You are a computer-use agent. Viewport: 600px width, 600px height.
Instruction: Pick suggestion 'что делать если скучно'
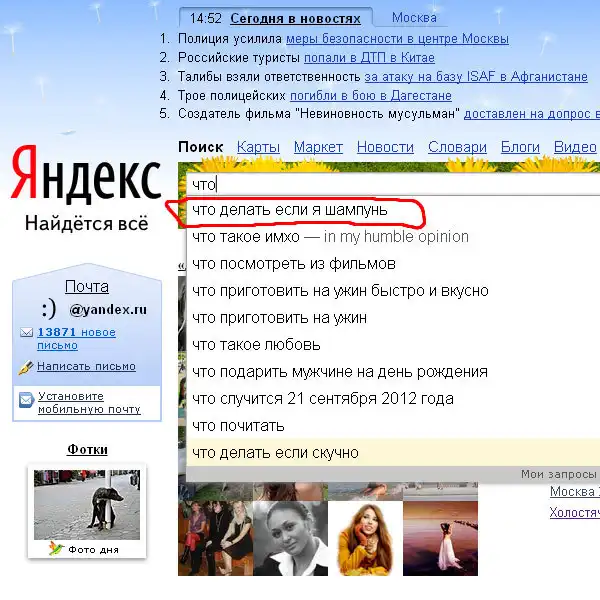[275, 453]
